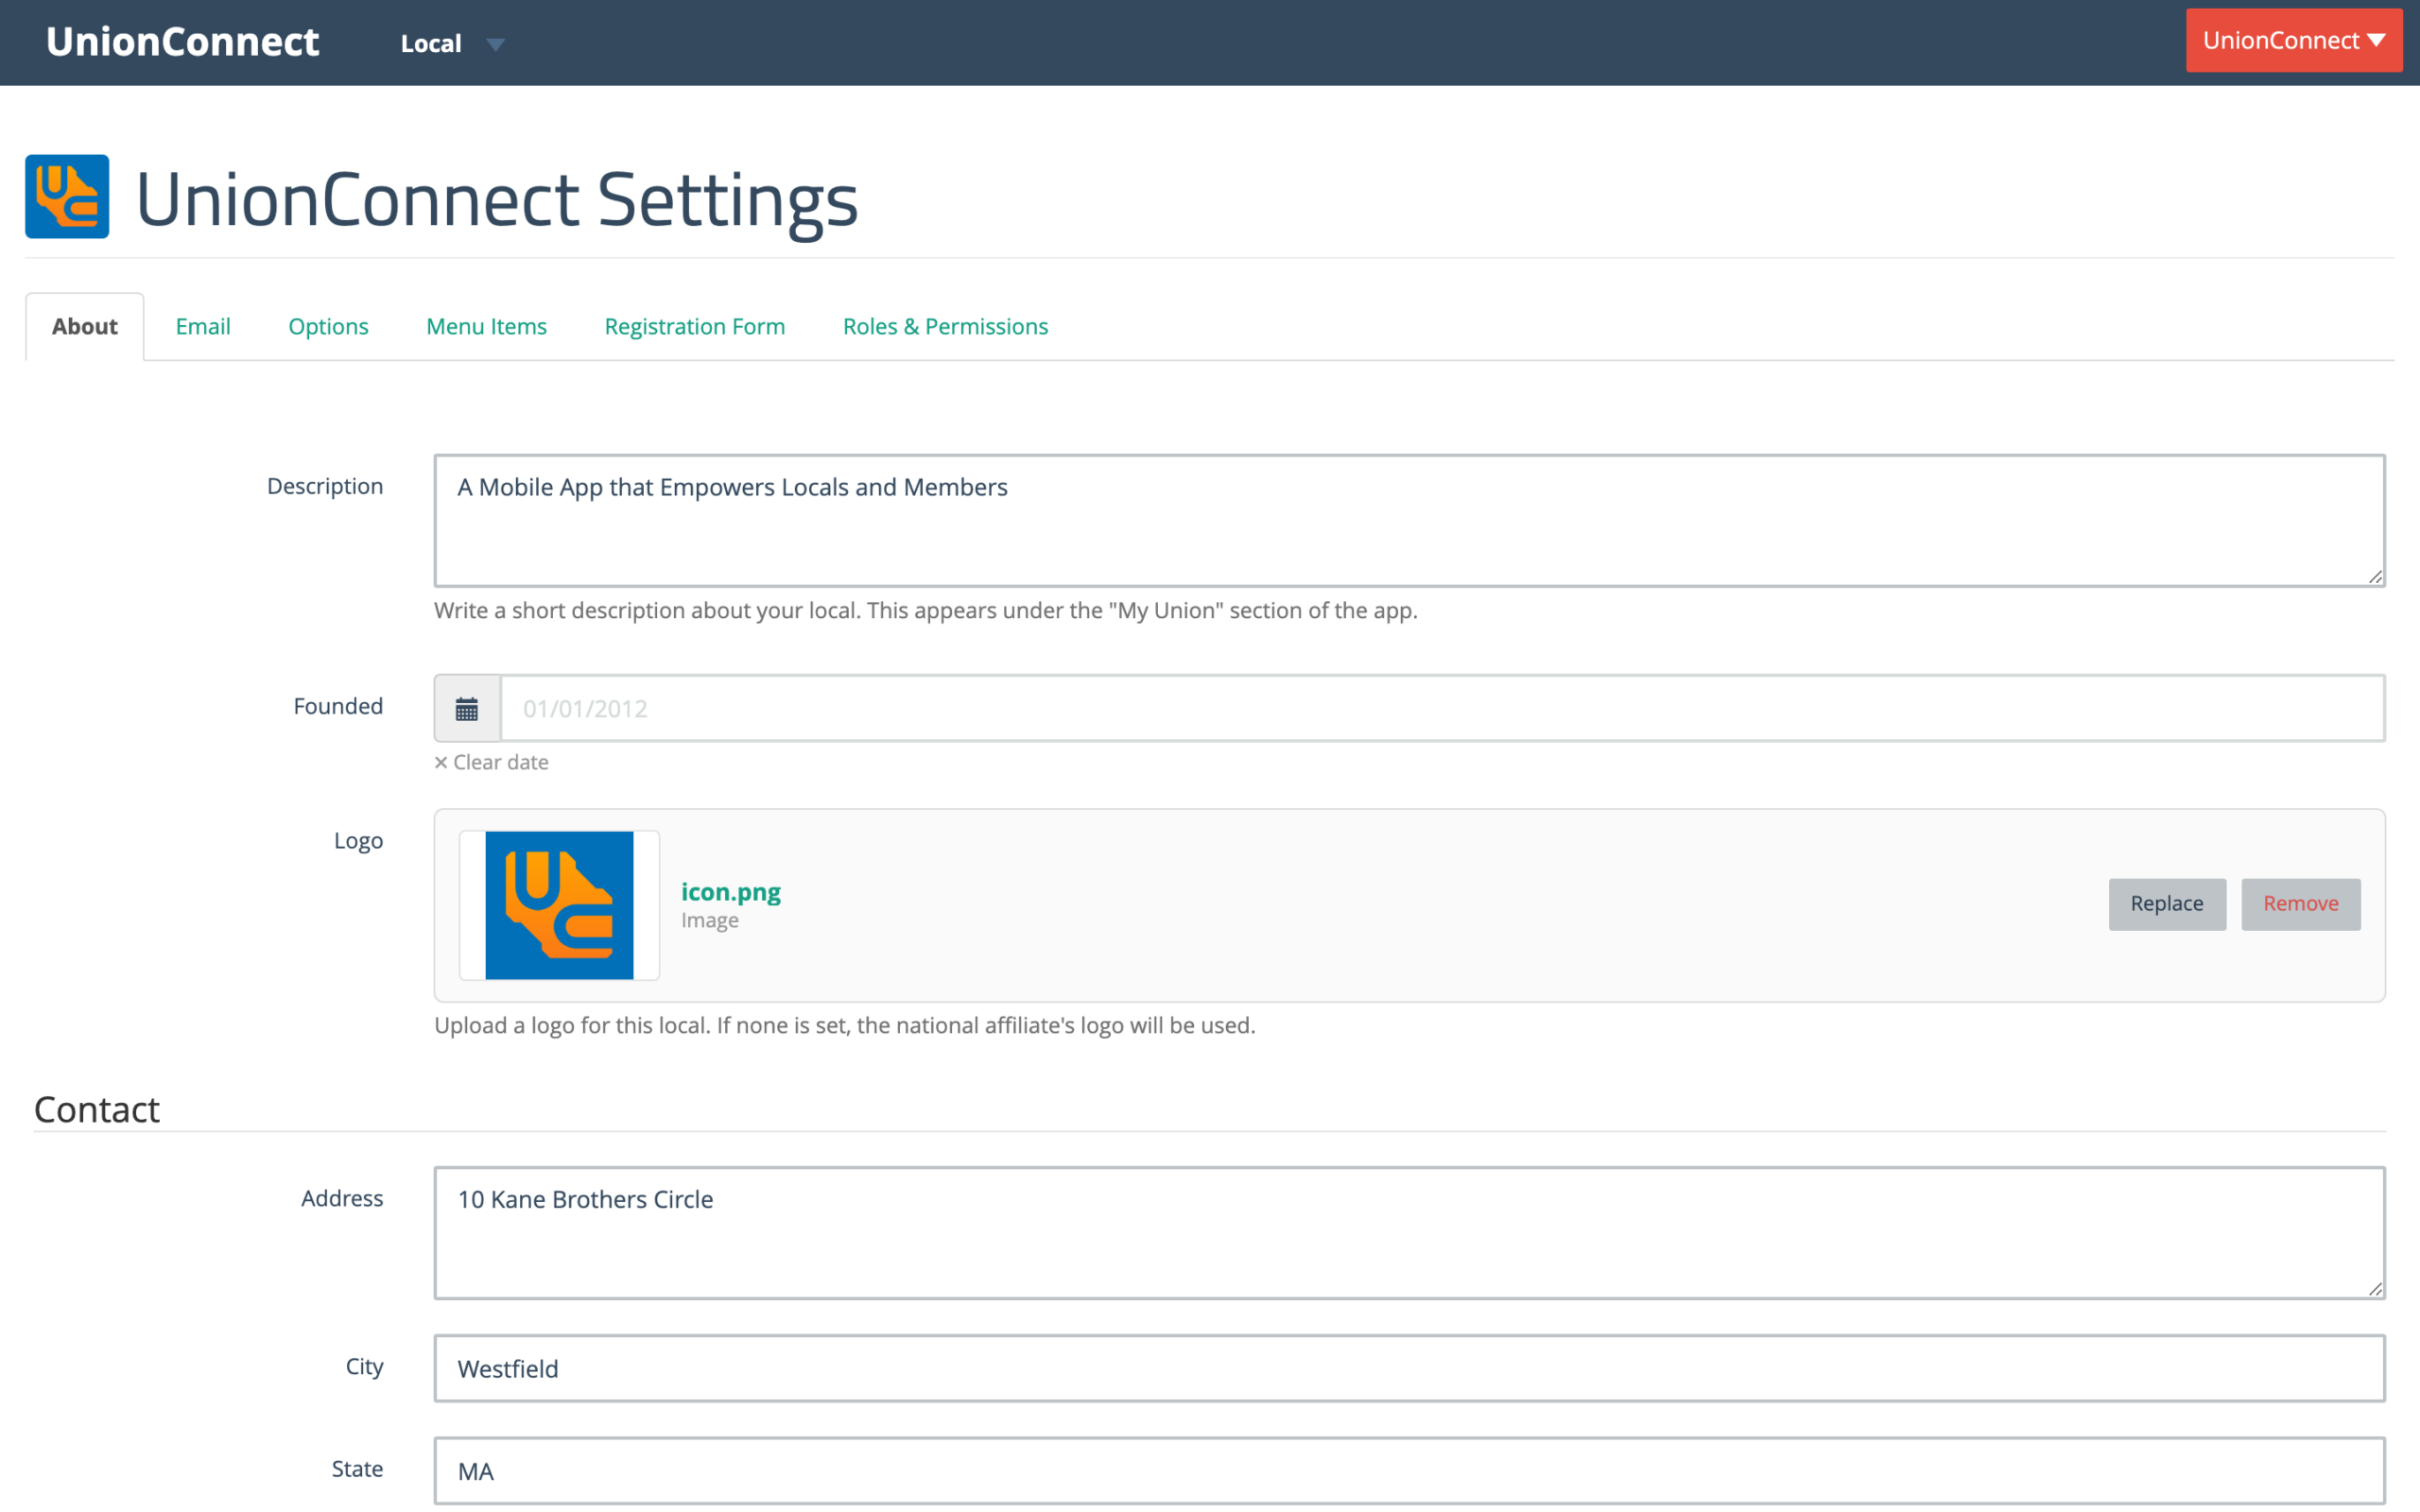Click the calendar icon beside Founded
2420x1512 pixels.
coord(467,709)
